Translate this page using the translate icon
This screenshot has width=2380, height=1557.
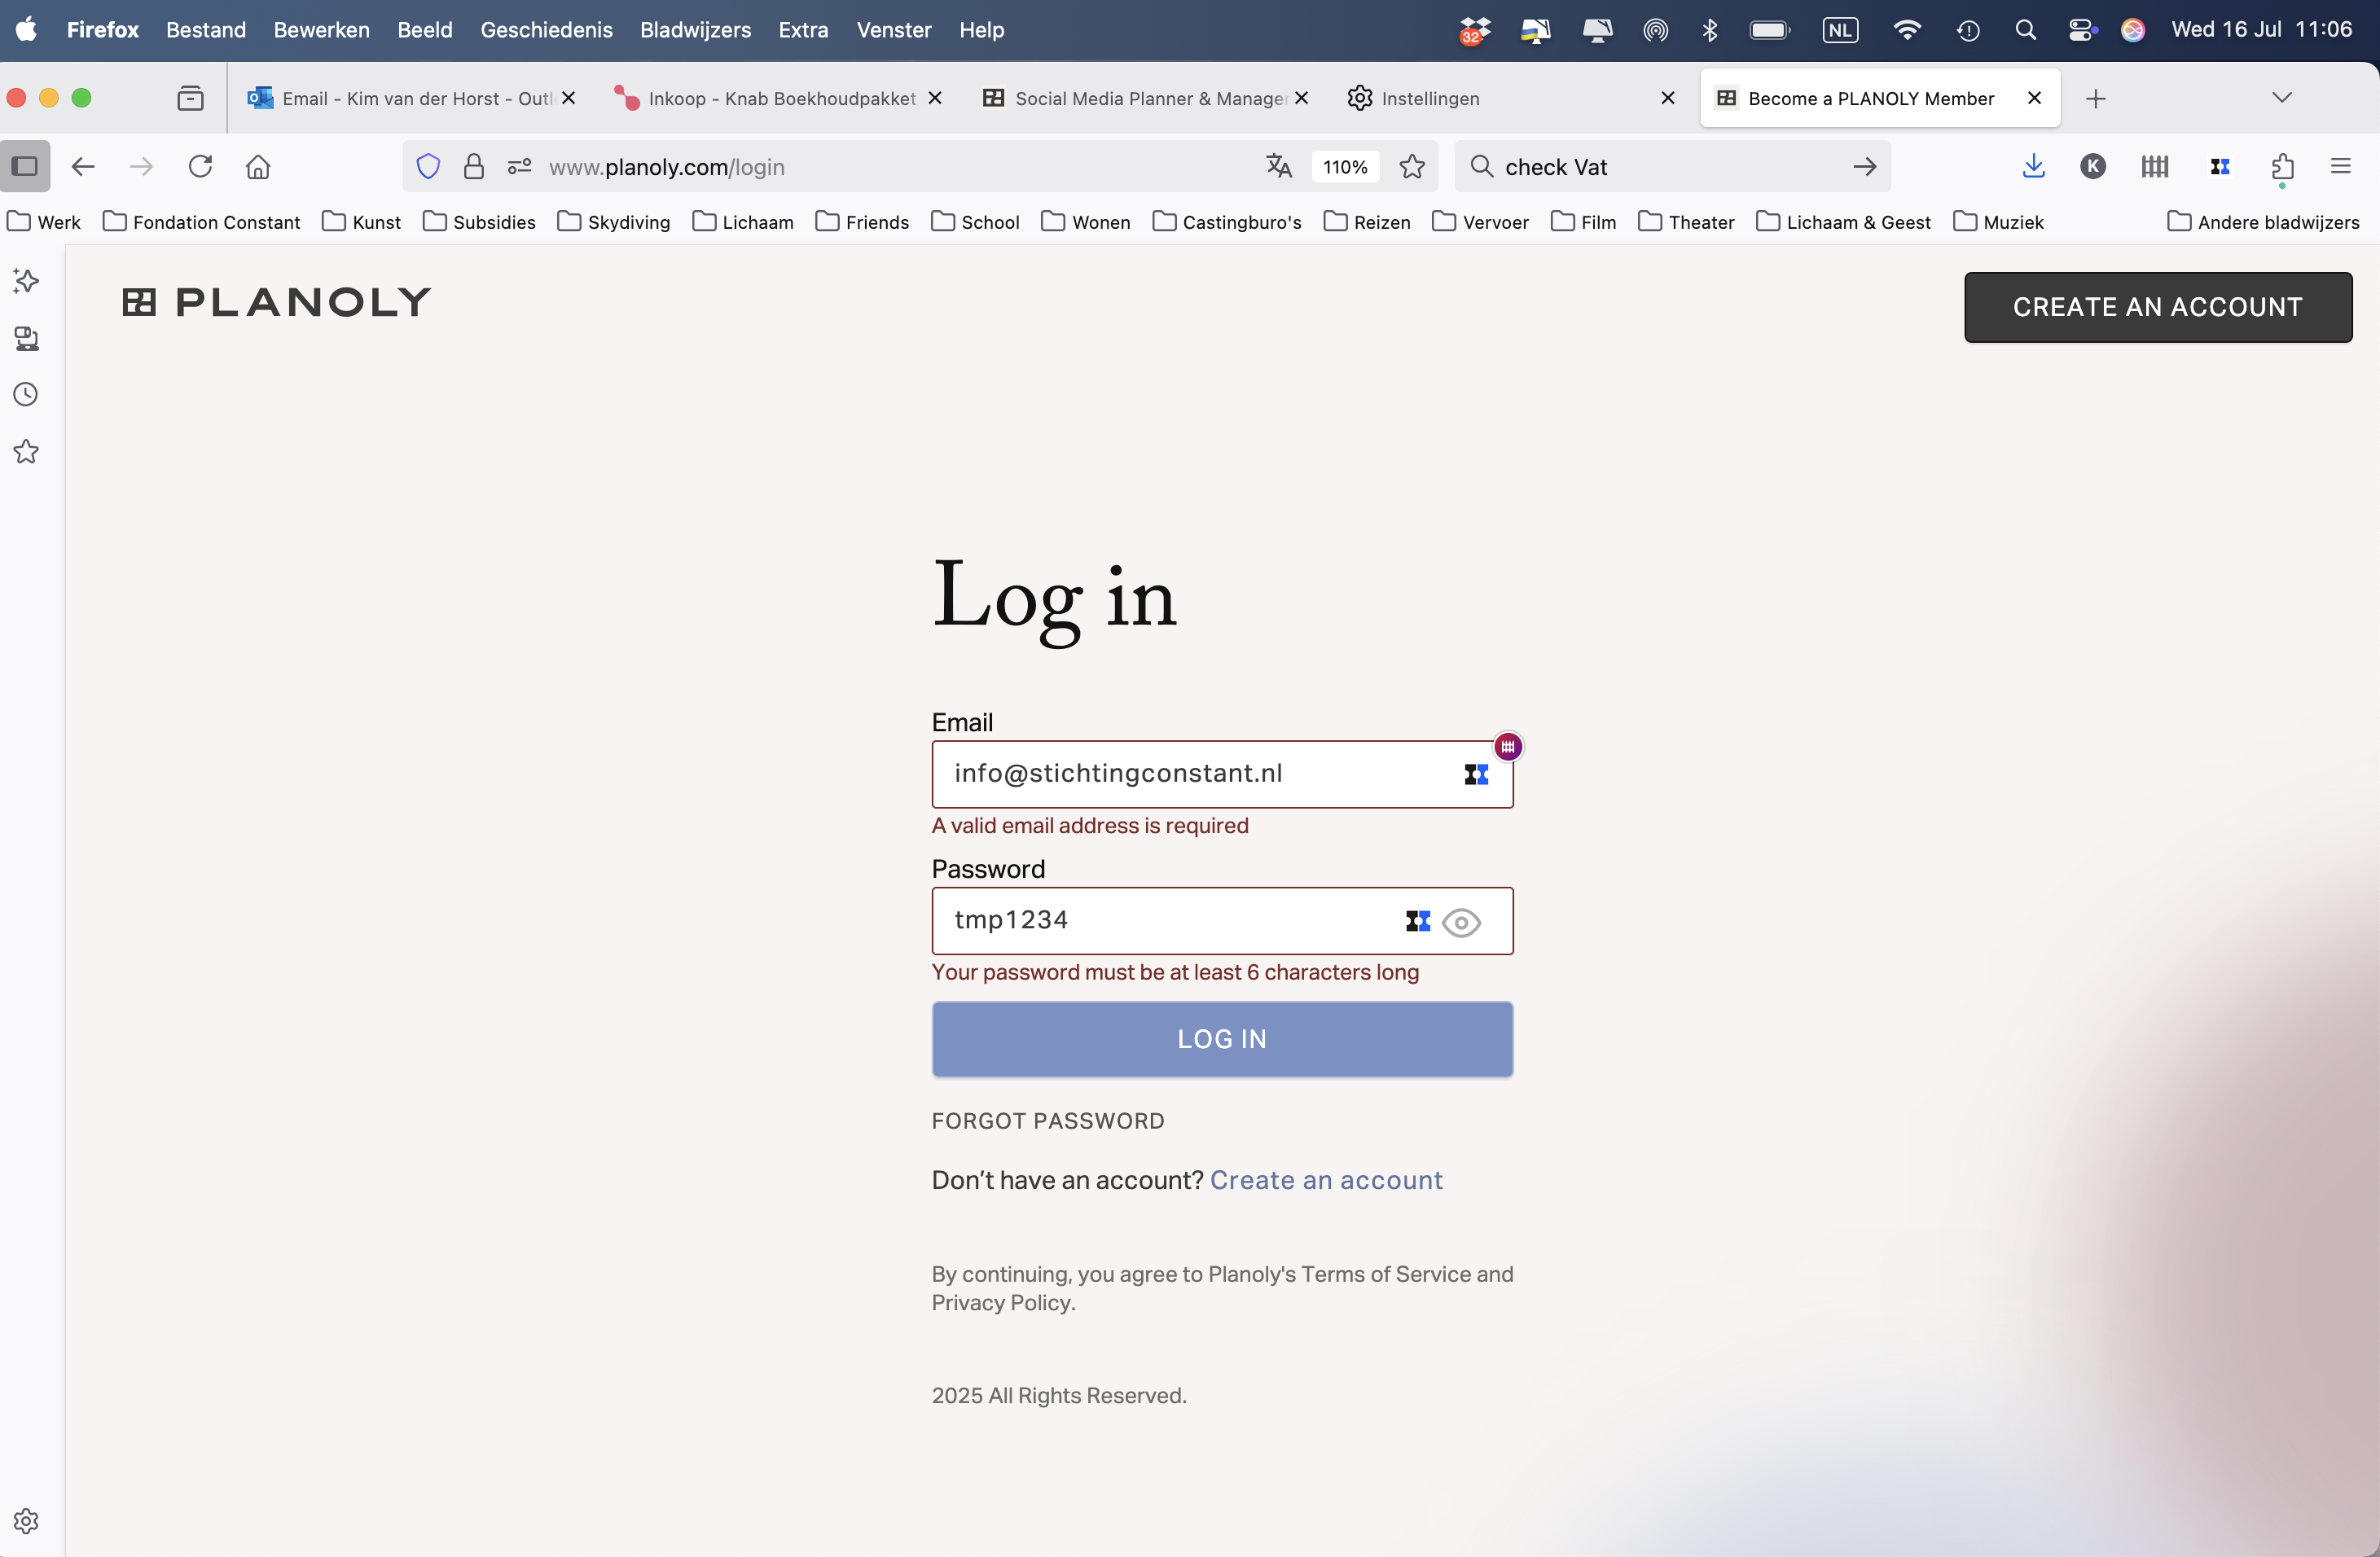click(1279, 166)
